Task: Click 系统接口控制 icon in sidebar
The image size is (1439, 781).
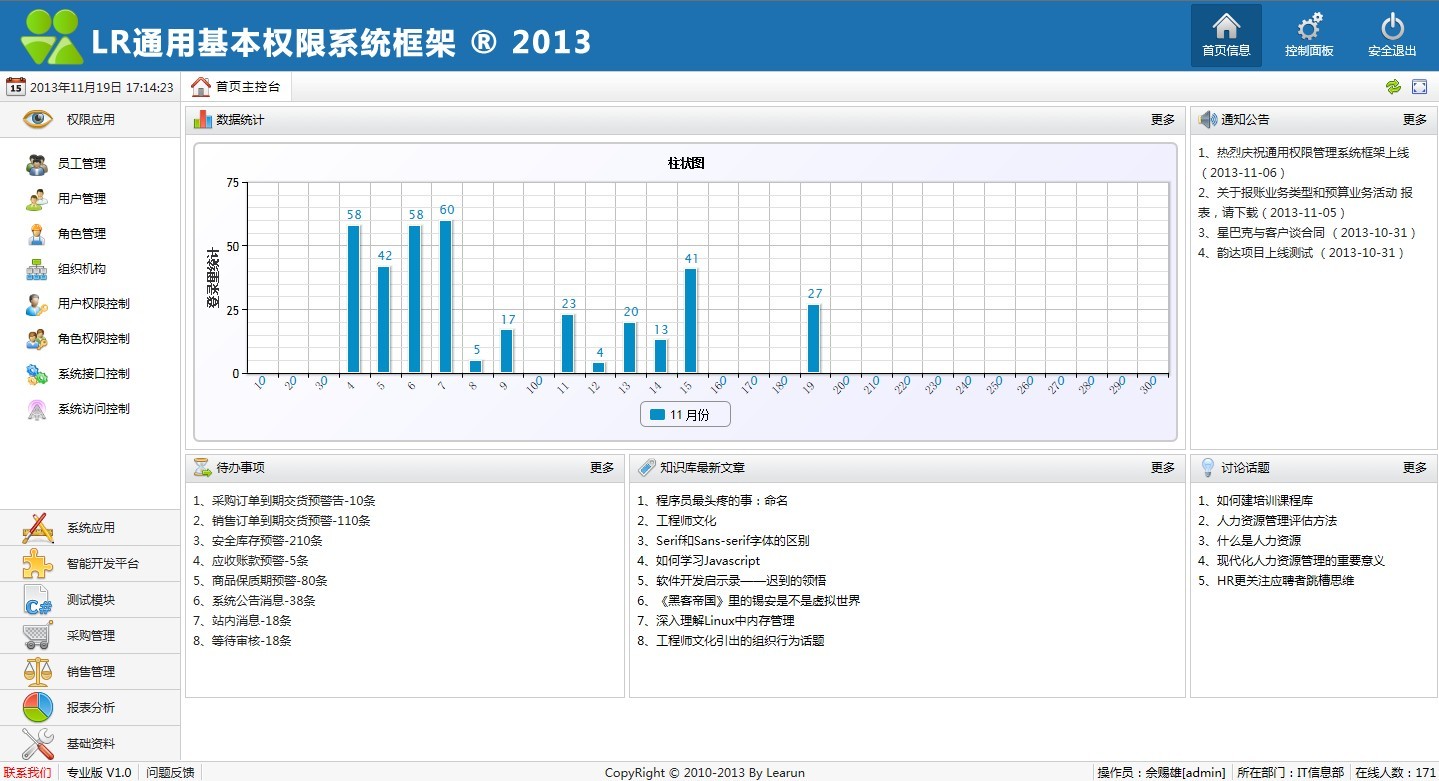Action: pos(37,374)
